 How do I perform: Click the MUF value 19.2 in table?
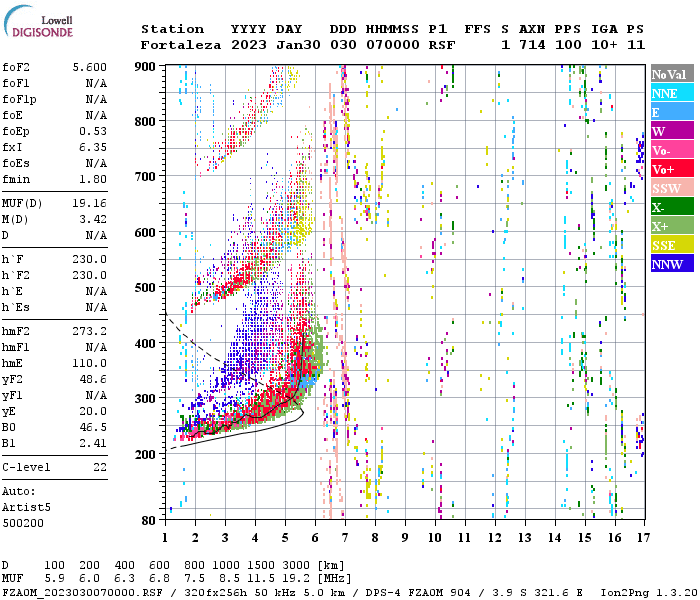point(296,579)
